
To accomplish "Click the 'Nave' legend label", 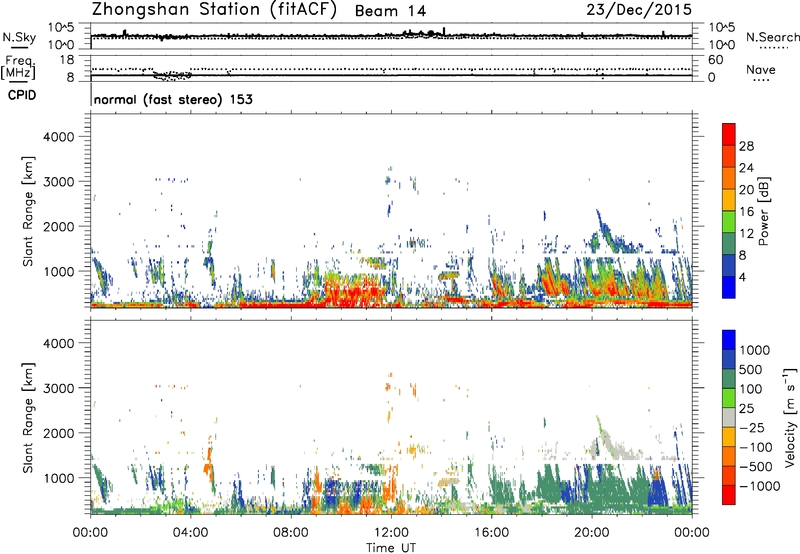I will tap(761, 70).
